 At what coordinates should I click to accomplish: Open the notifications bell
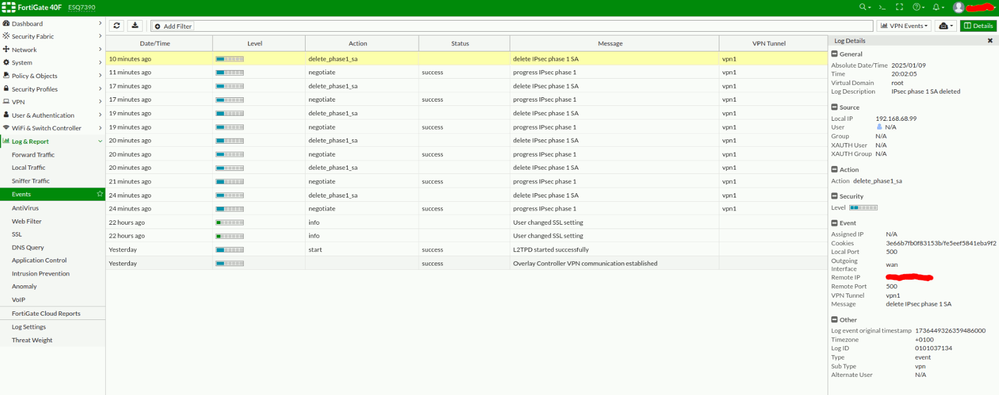pos(937,7)
